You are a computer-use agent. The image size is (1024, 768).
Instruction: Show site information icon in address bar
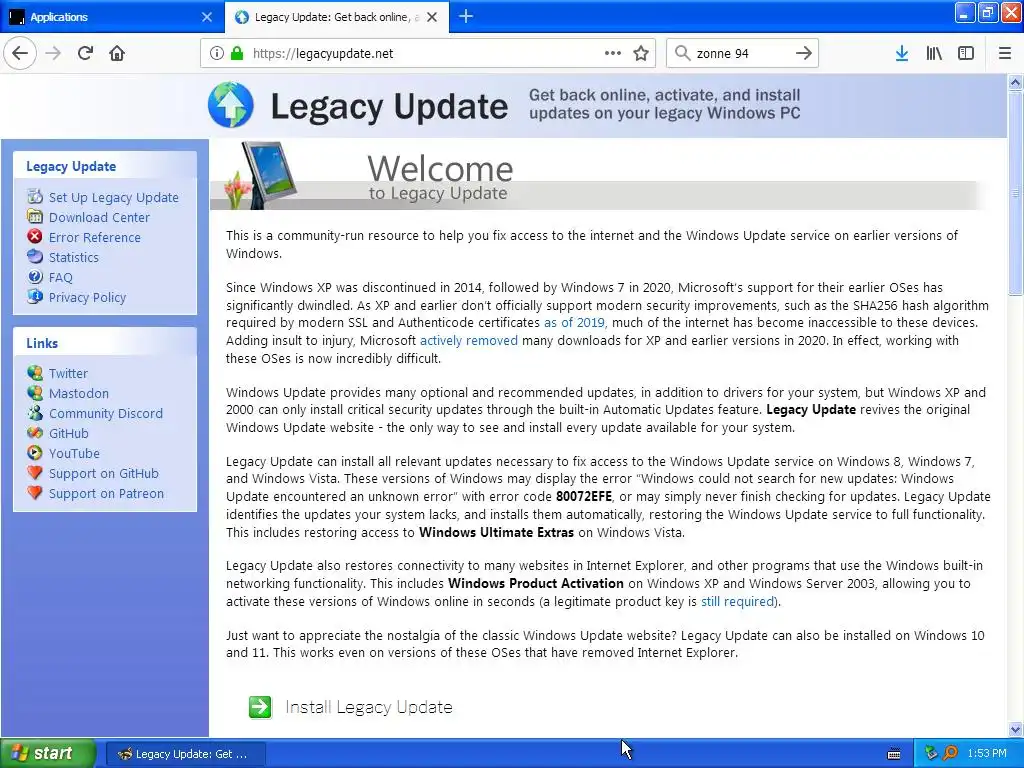pos(217,54)
